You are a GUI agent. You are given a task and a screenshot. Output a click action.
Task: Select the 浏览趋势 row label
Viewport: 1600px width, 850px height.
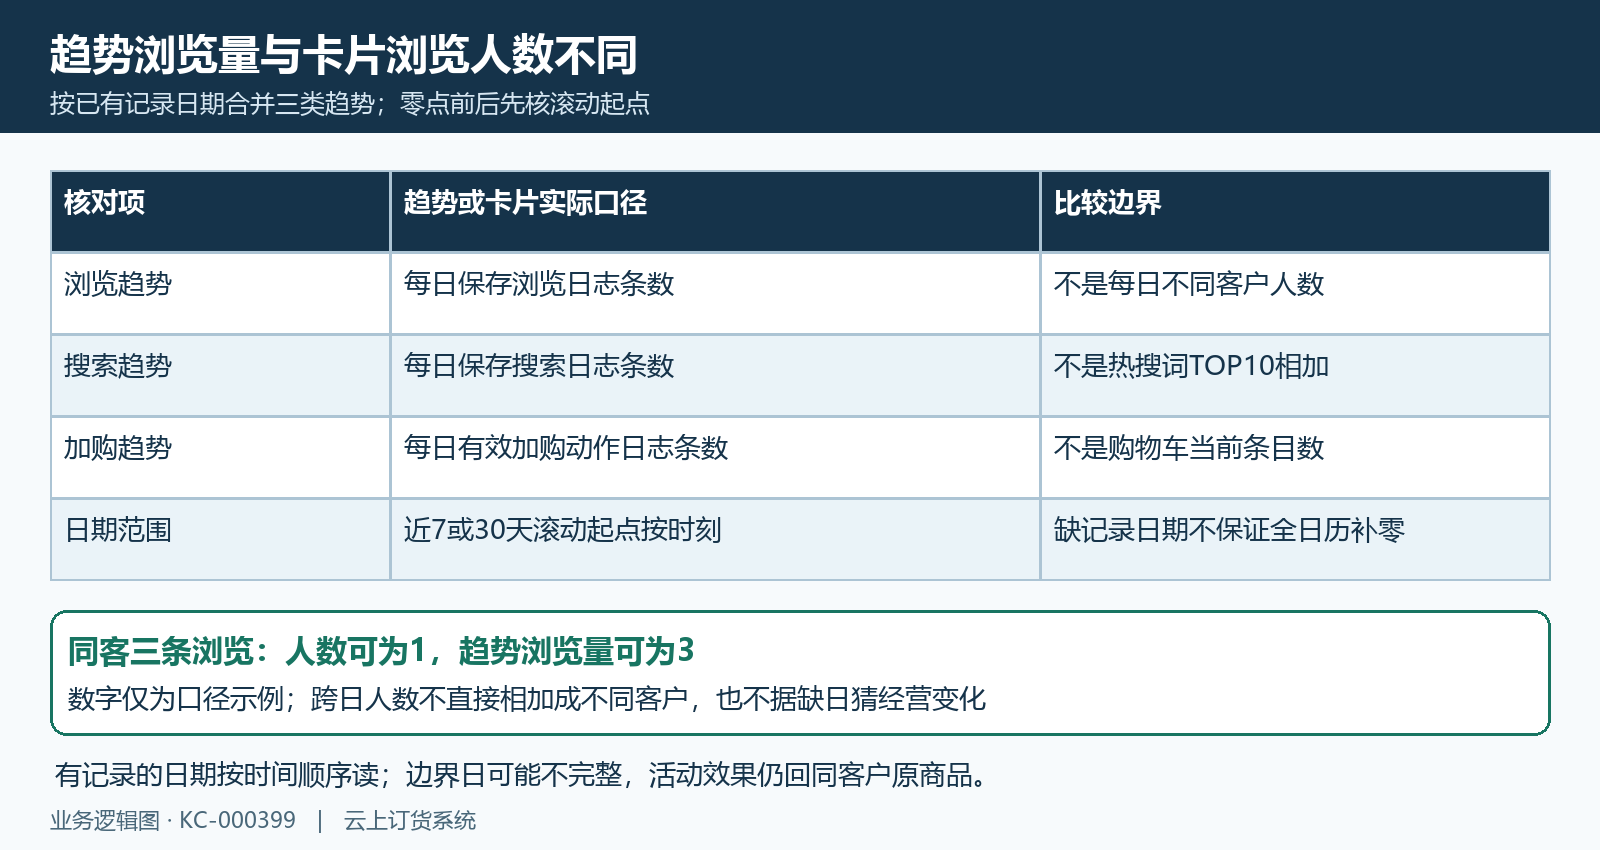[x=118, y=284]
